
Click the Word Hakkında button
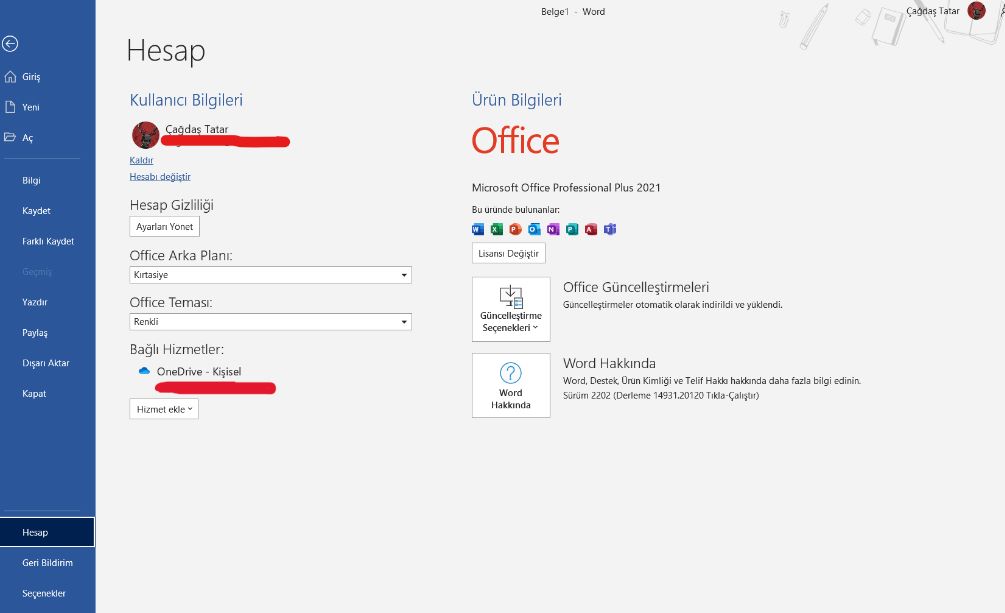tap(511, 385)
